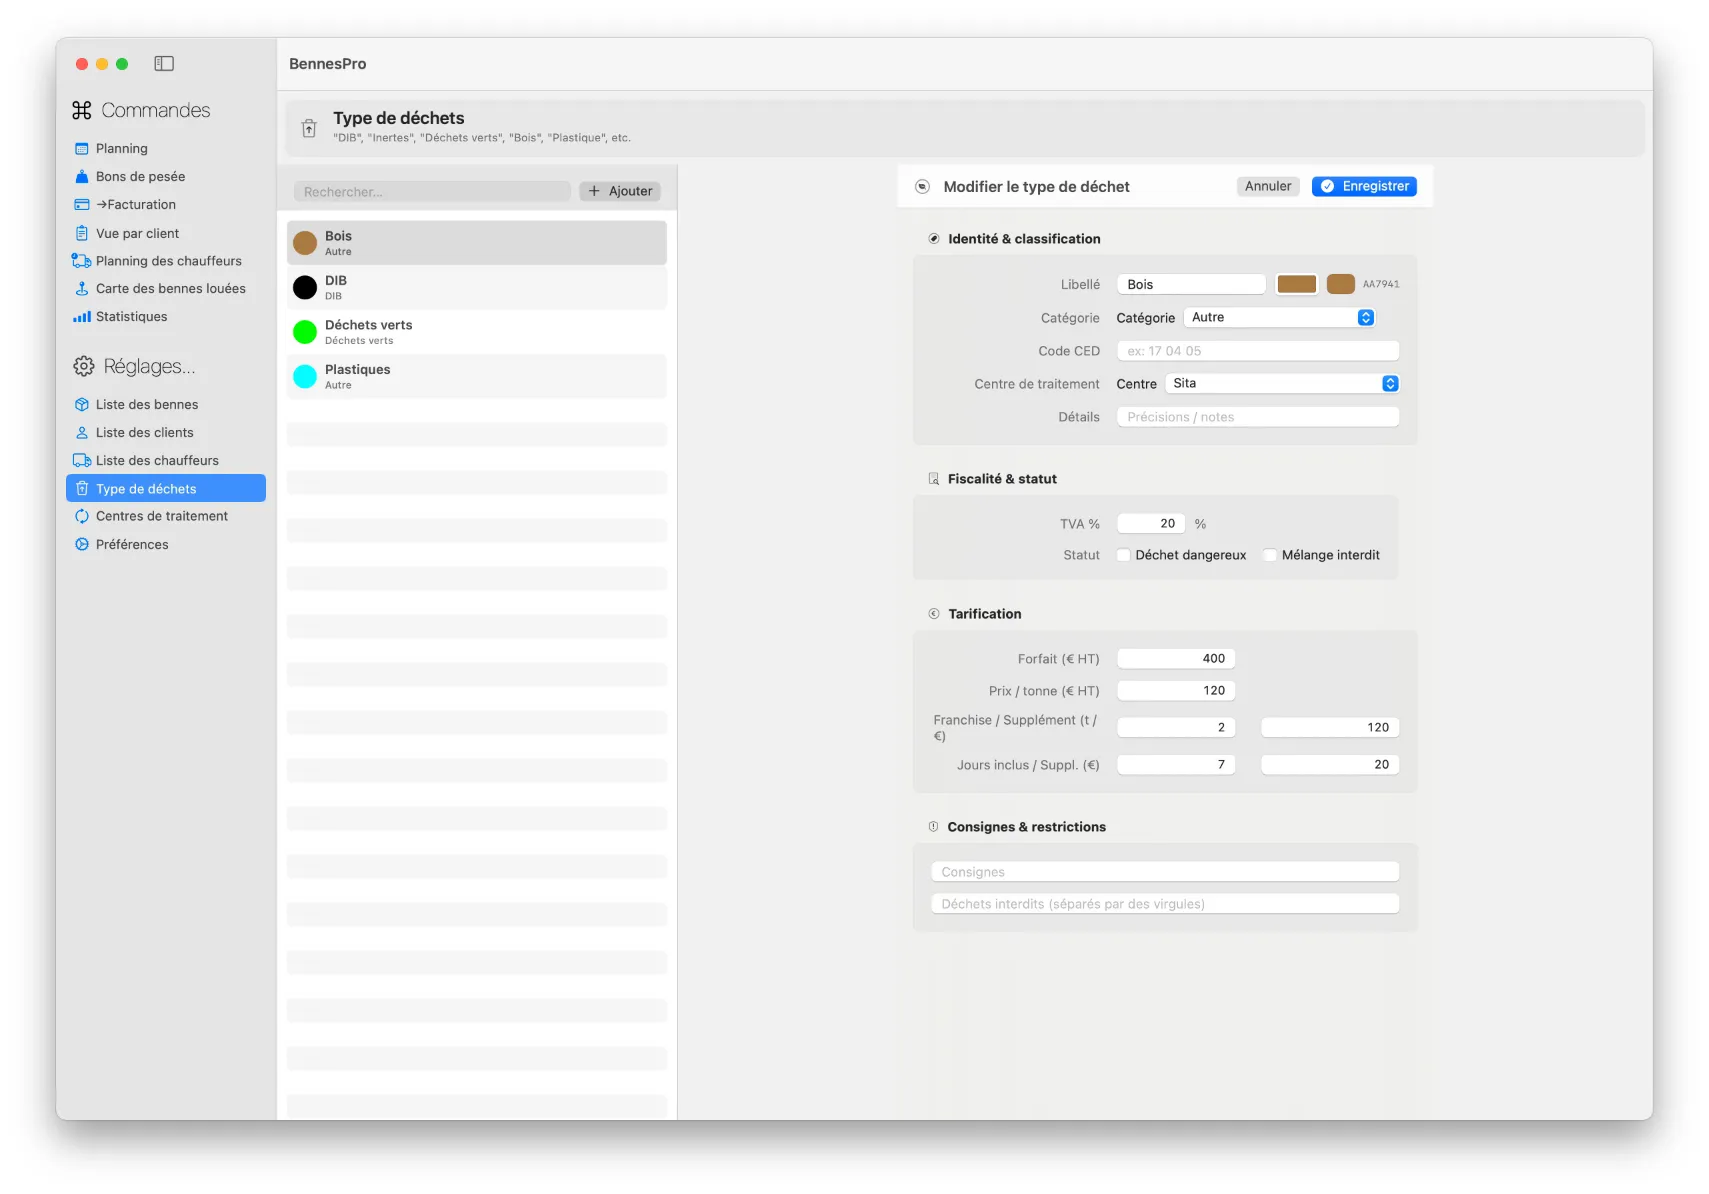Click the Statistiques bar chart icon
Image resolution: width=1709 pixels, height=1194 pixels.
(x=82, y=317)
